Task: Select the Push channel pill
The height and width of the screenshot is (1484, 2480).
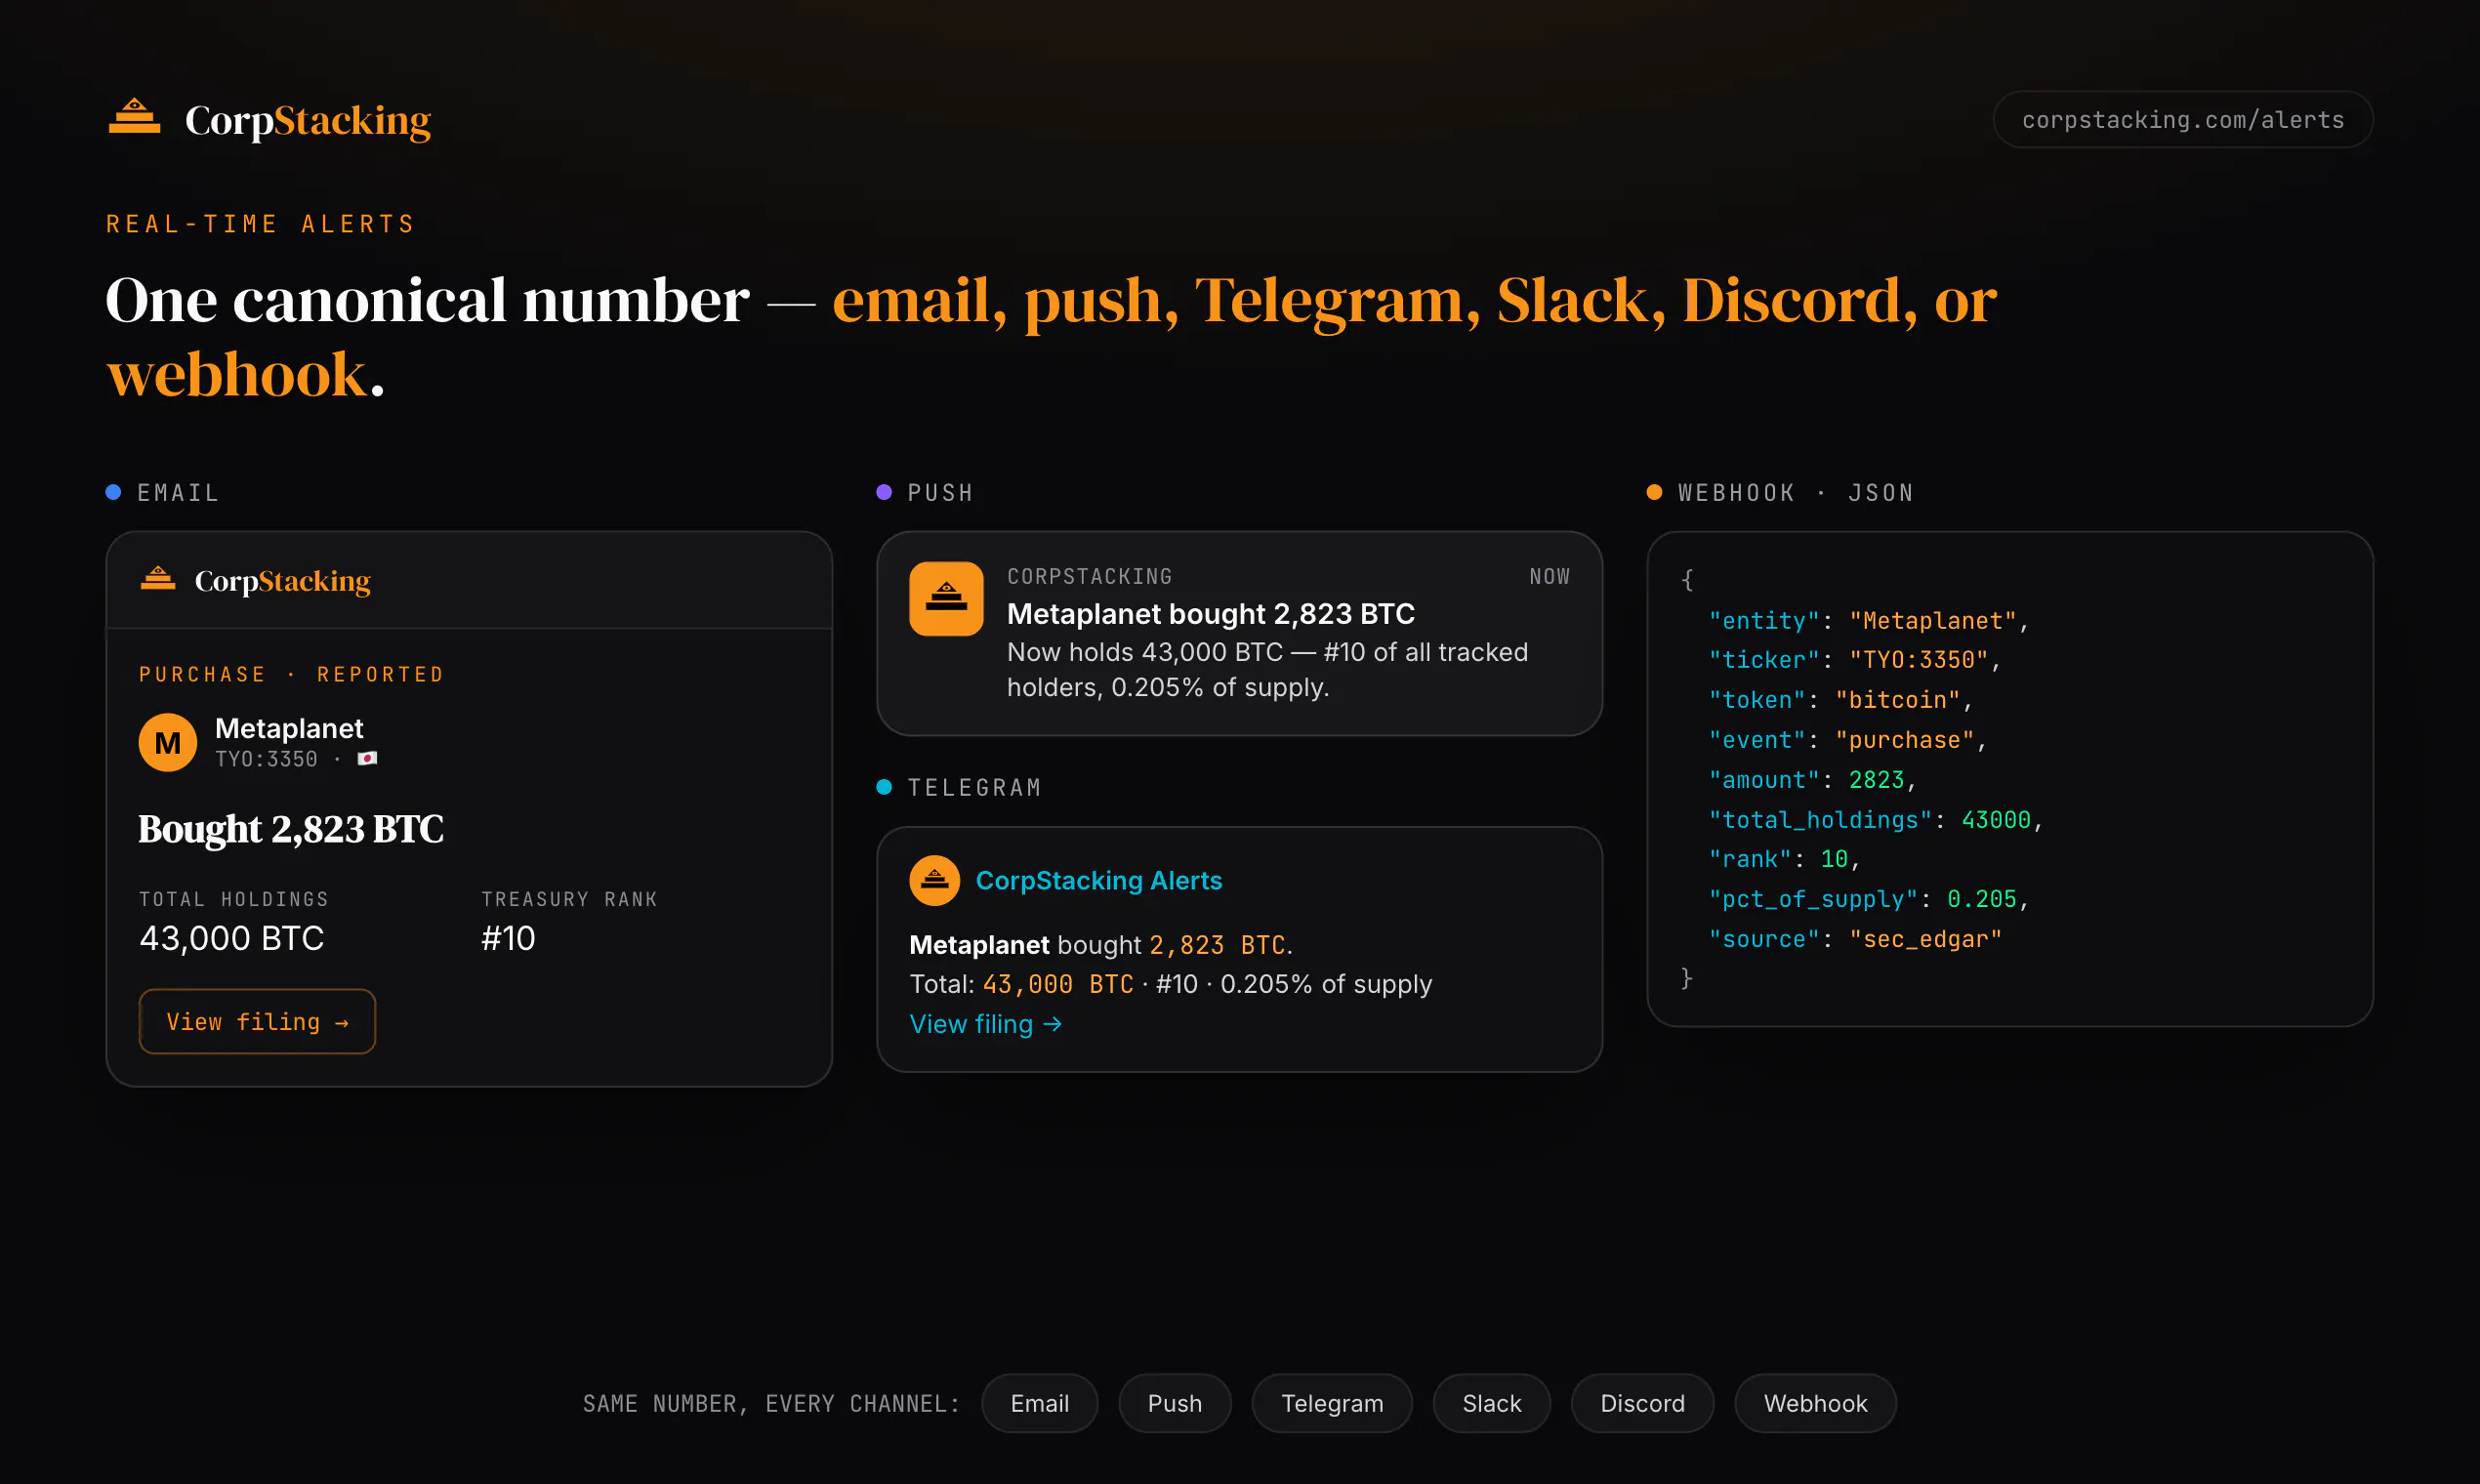Action: point(1174,1403)
